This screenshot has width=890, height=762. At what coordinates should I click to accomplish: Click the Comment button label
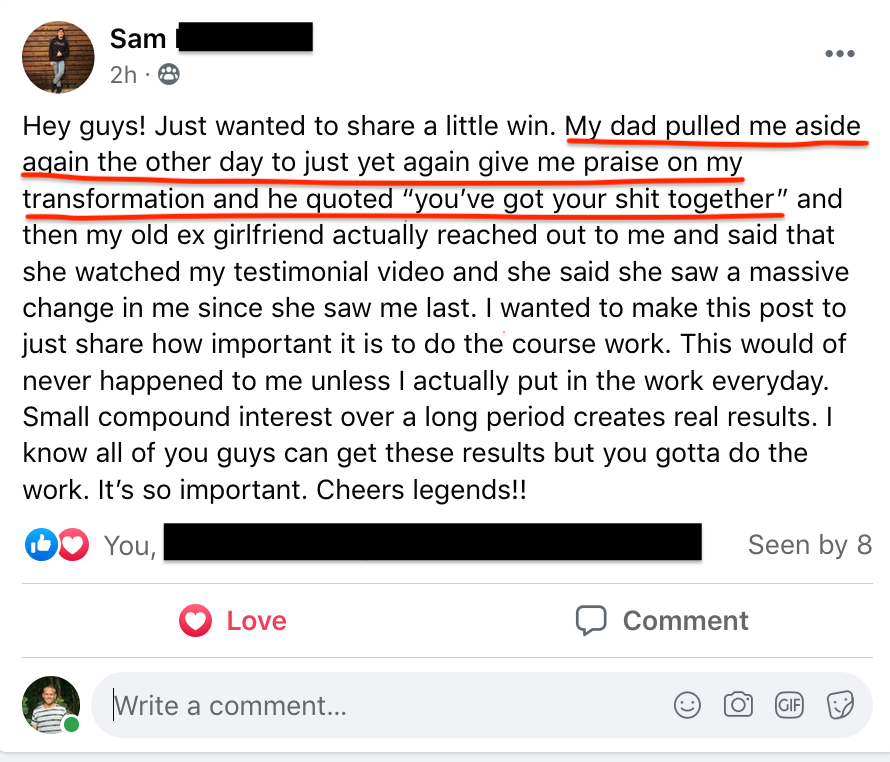point(685,621)
